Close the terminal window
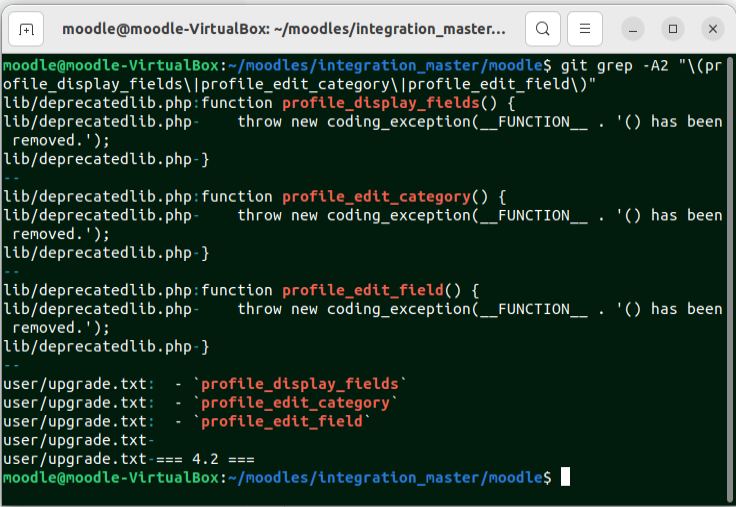This screenshot has width=736, height=507. coord(713,29)
